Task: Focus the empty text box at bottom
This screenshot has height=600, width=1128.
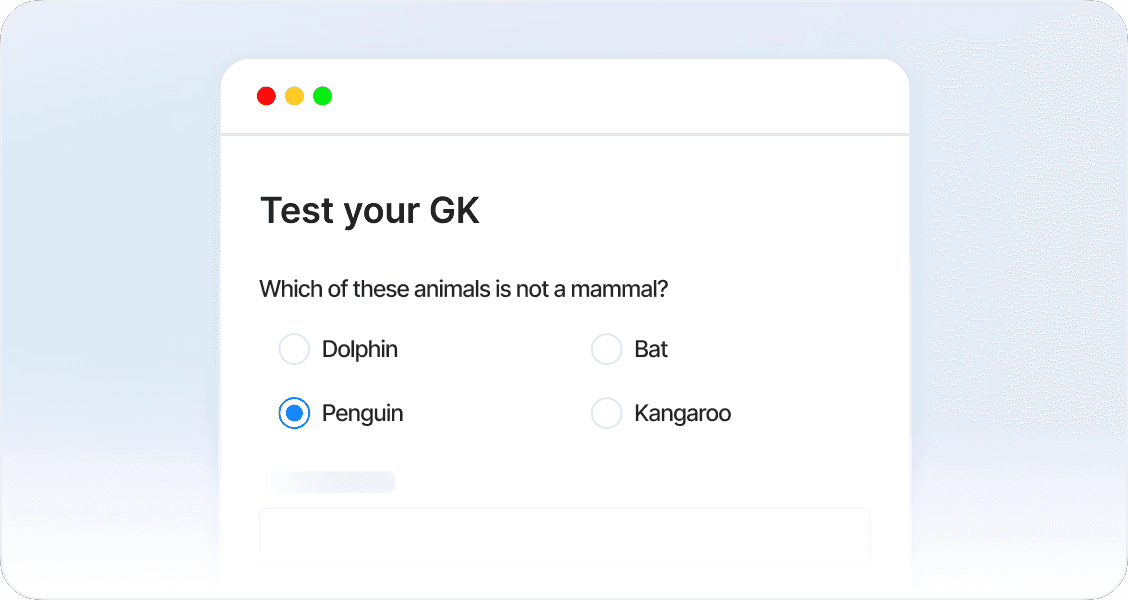Action: point(564,537)
